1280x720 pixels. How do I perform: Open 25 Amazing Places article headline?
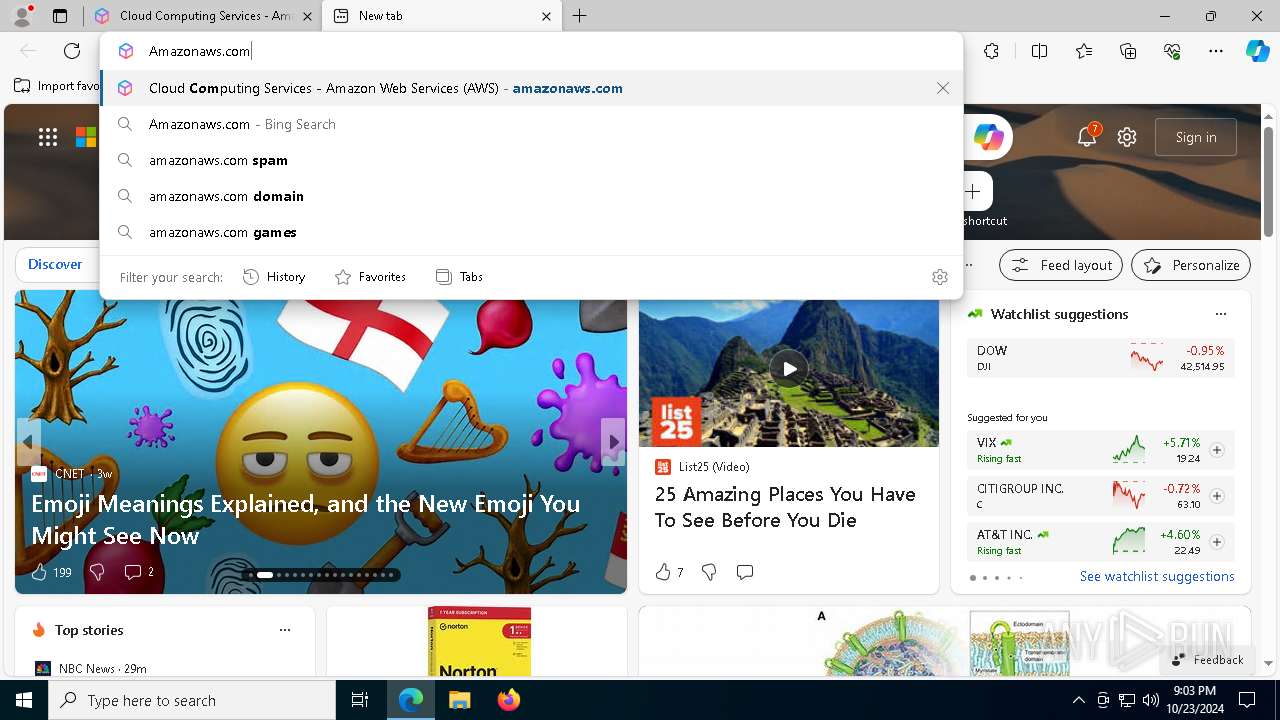coord(785,507)
